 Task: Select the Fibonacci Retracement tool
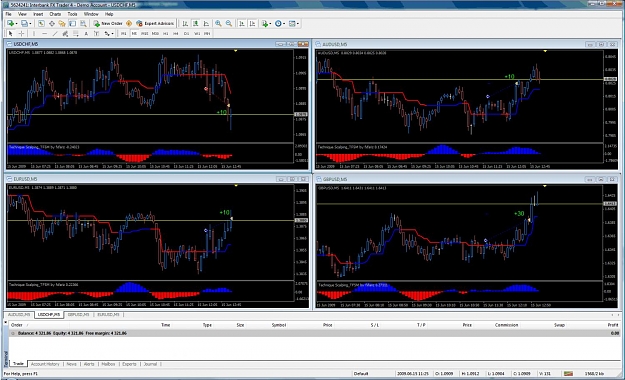(75, 33)
